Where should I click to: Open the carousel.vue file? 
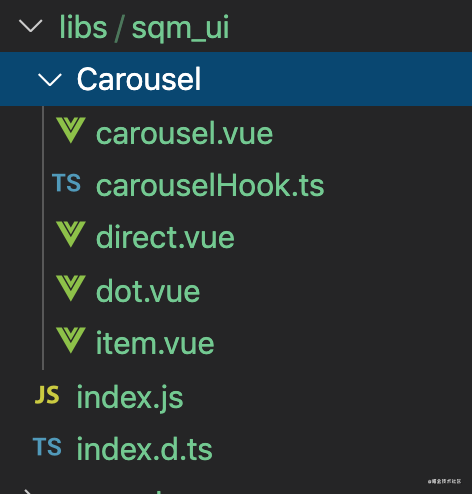pos(184,134)
